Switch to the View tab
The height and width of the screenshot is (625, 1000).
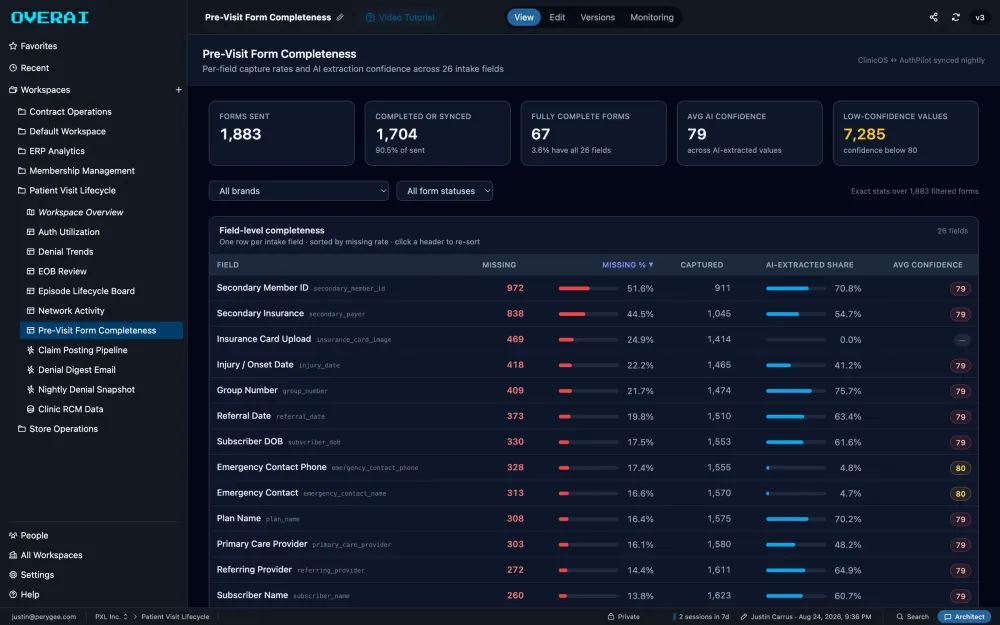point(524,17)
